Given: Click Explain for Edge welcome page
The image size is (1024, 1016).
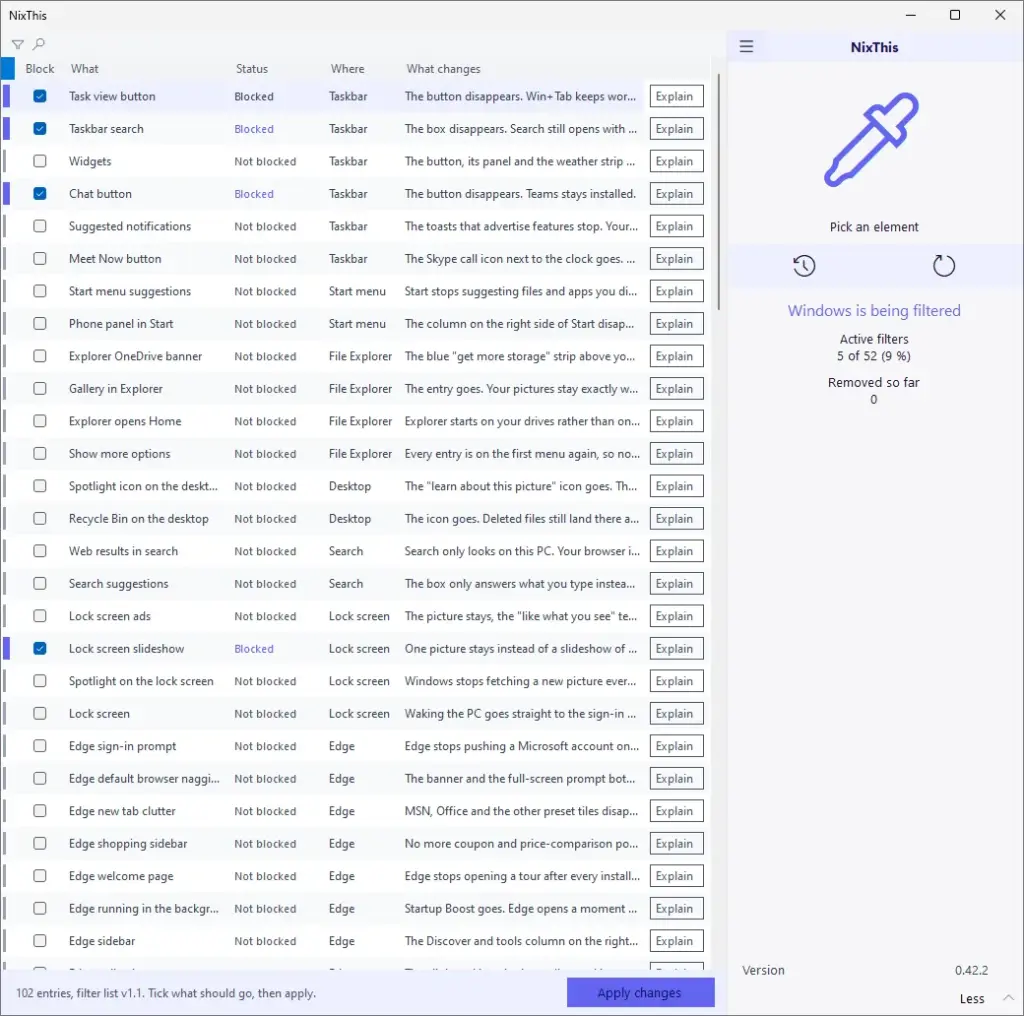Looking at the screenshot, I should [x=676, y=876].
